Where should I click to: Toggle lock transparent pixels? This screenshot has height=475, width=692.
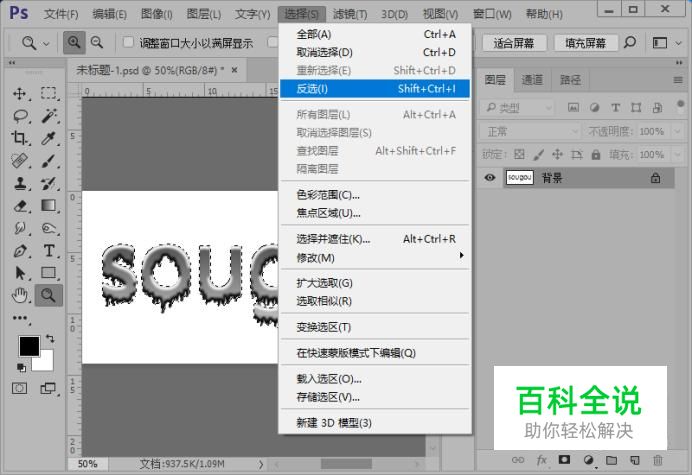[519, 155]
